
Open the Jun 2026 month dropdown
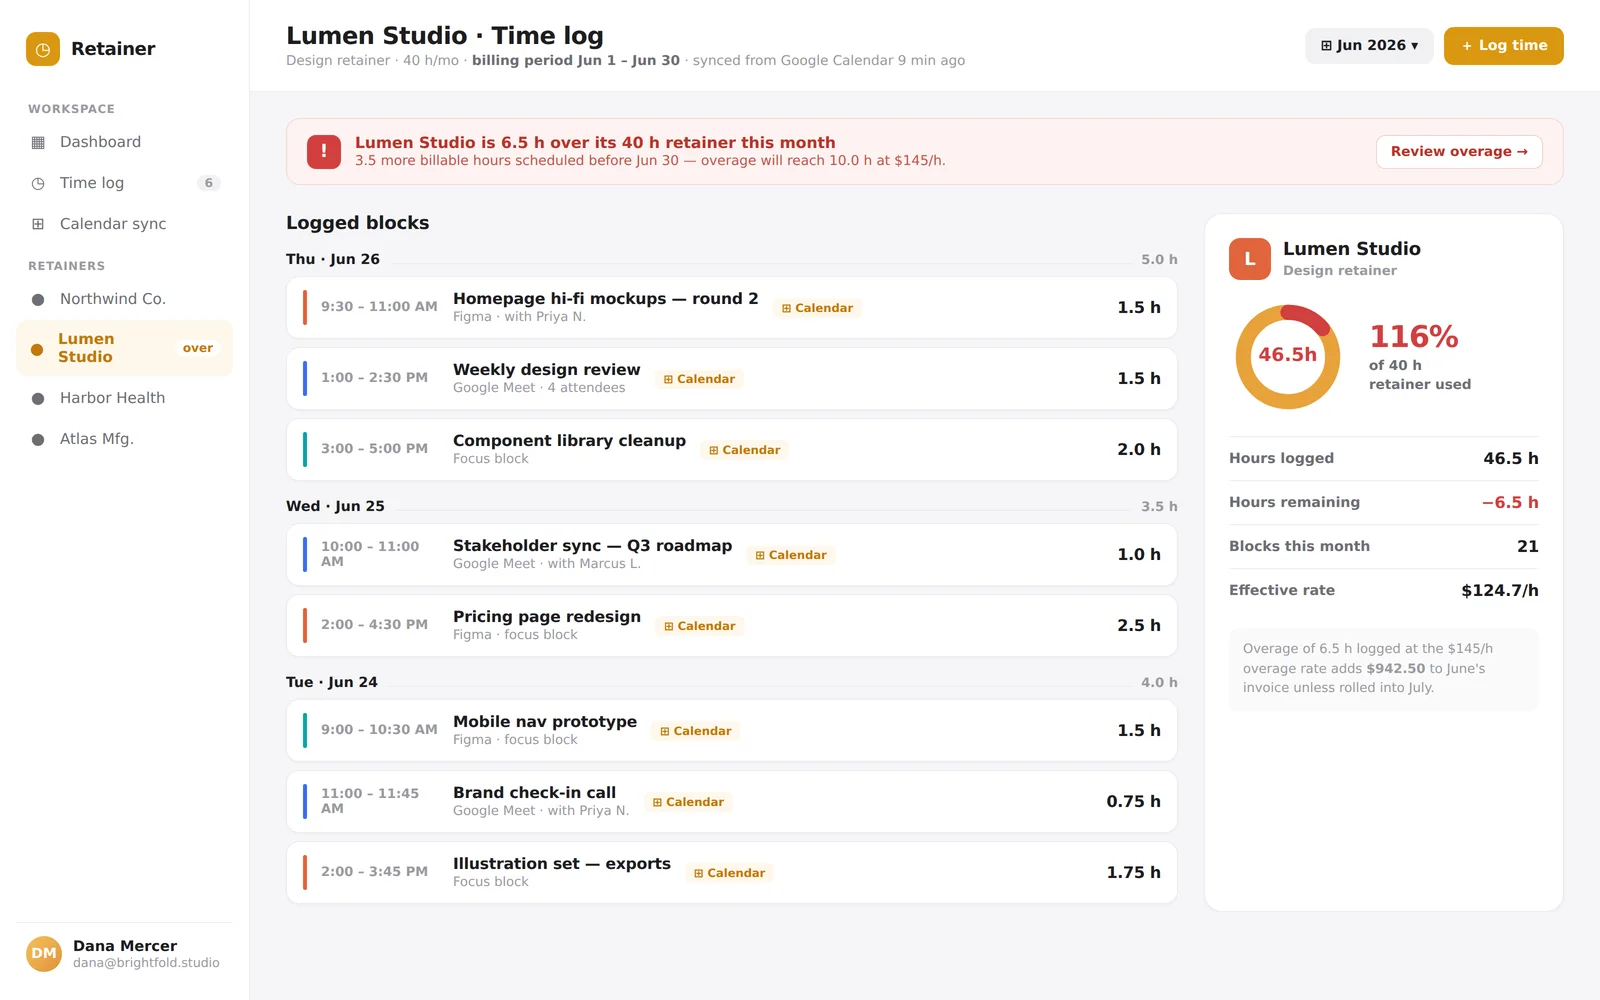(1369, 46)
